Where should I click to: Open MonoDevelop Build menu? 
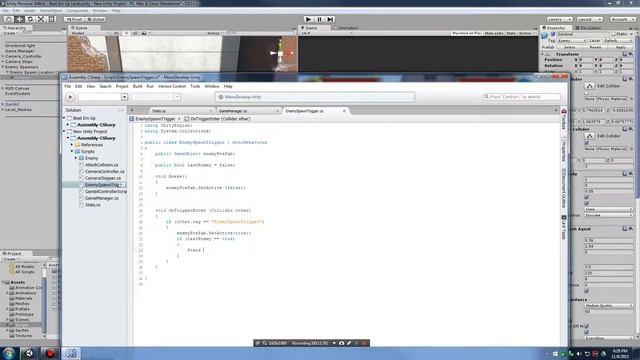137,86
